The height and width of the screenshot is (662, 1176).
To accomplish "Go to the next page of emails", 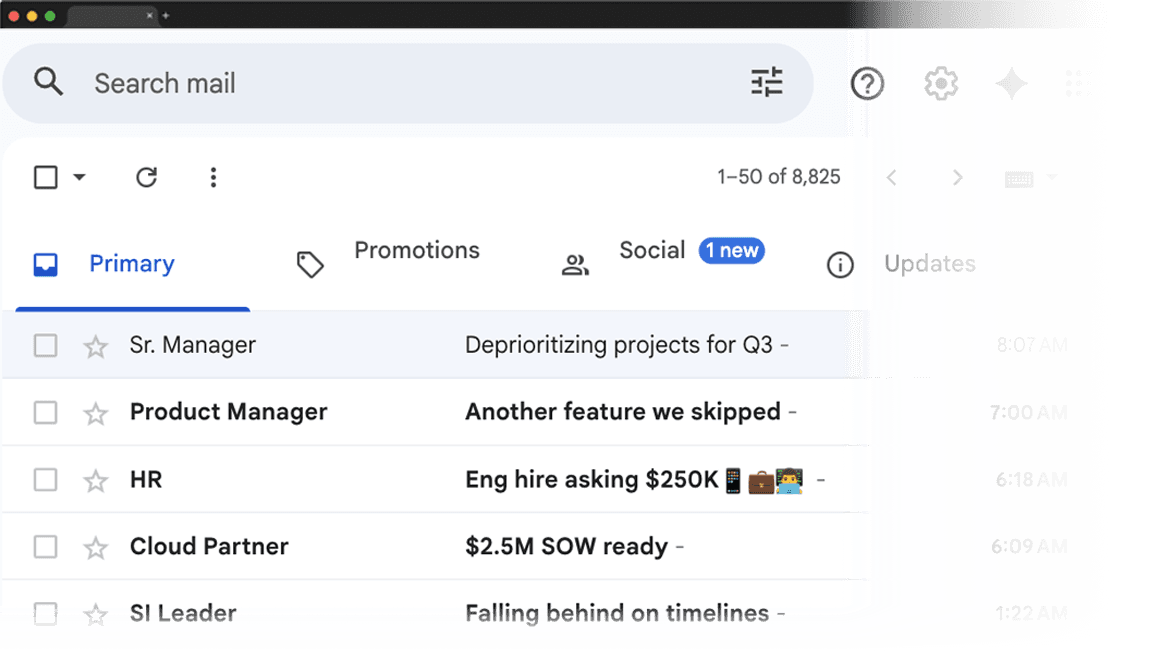I will click(x=957, y=177).
